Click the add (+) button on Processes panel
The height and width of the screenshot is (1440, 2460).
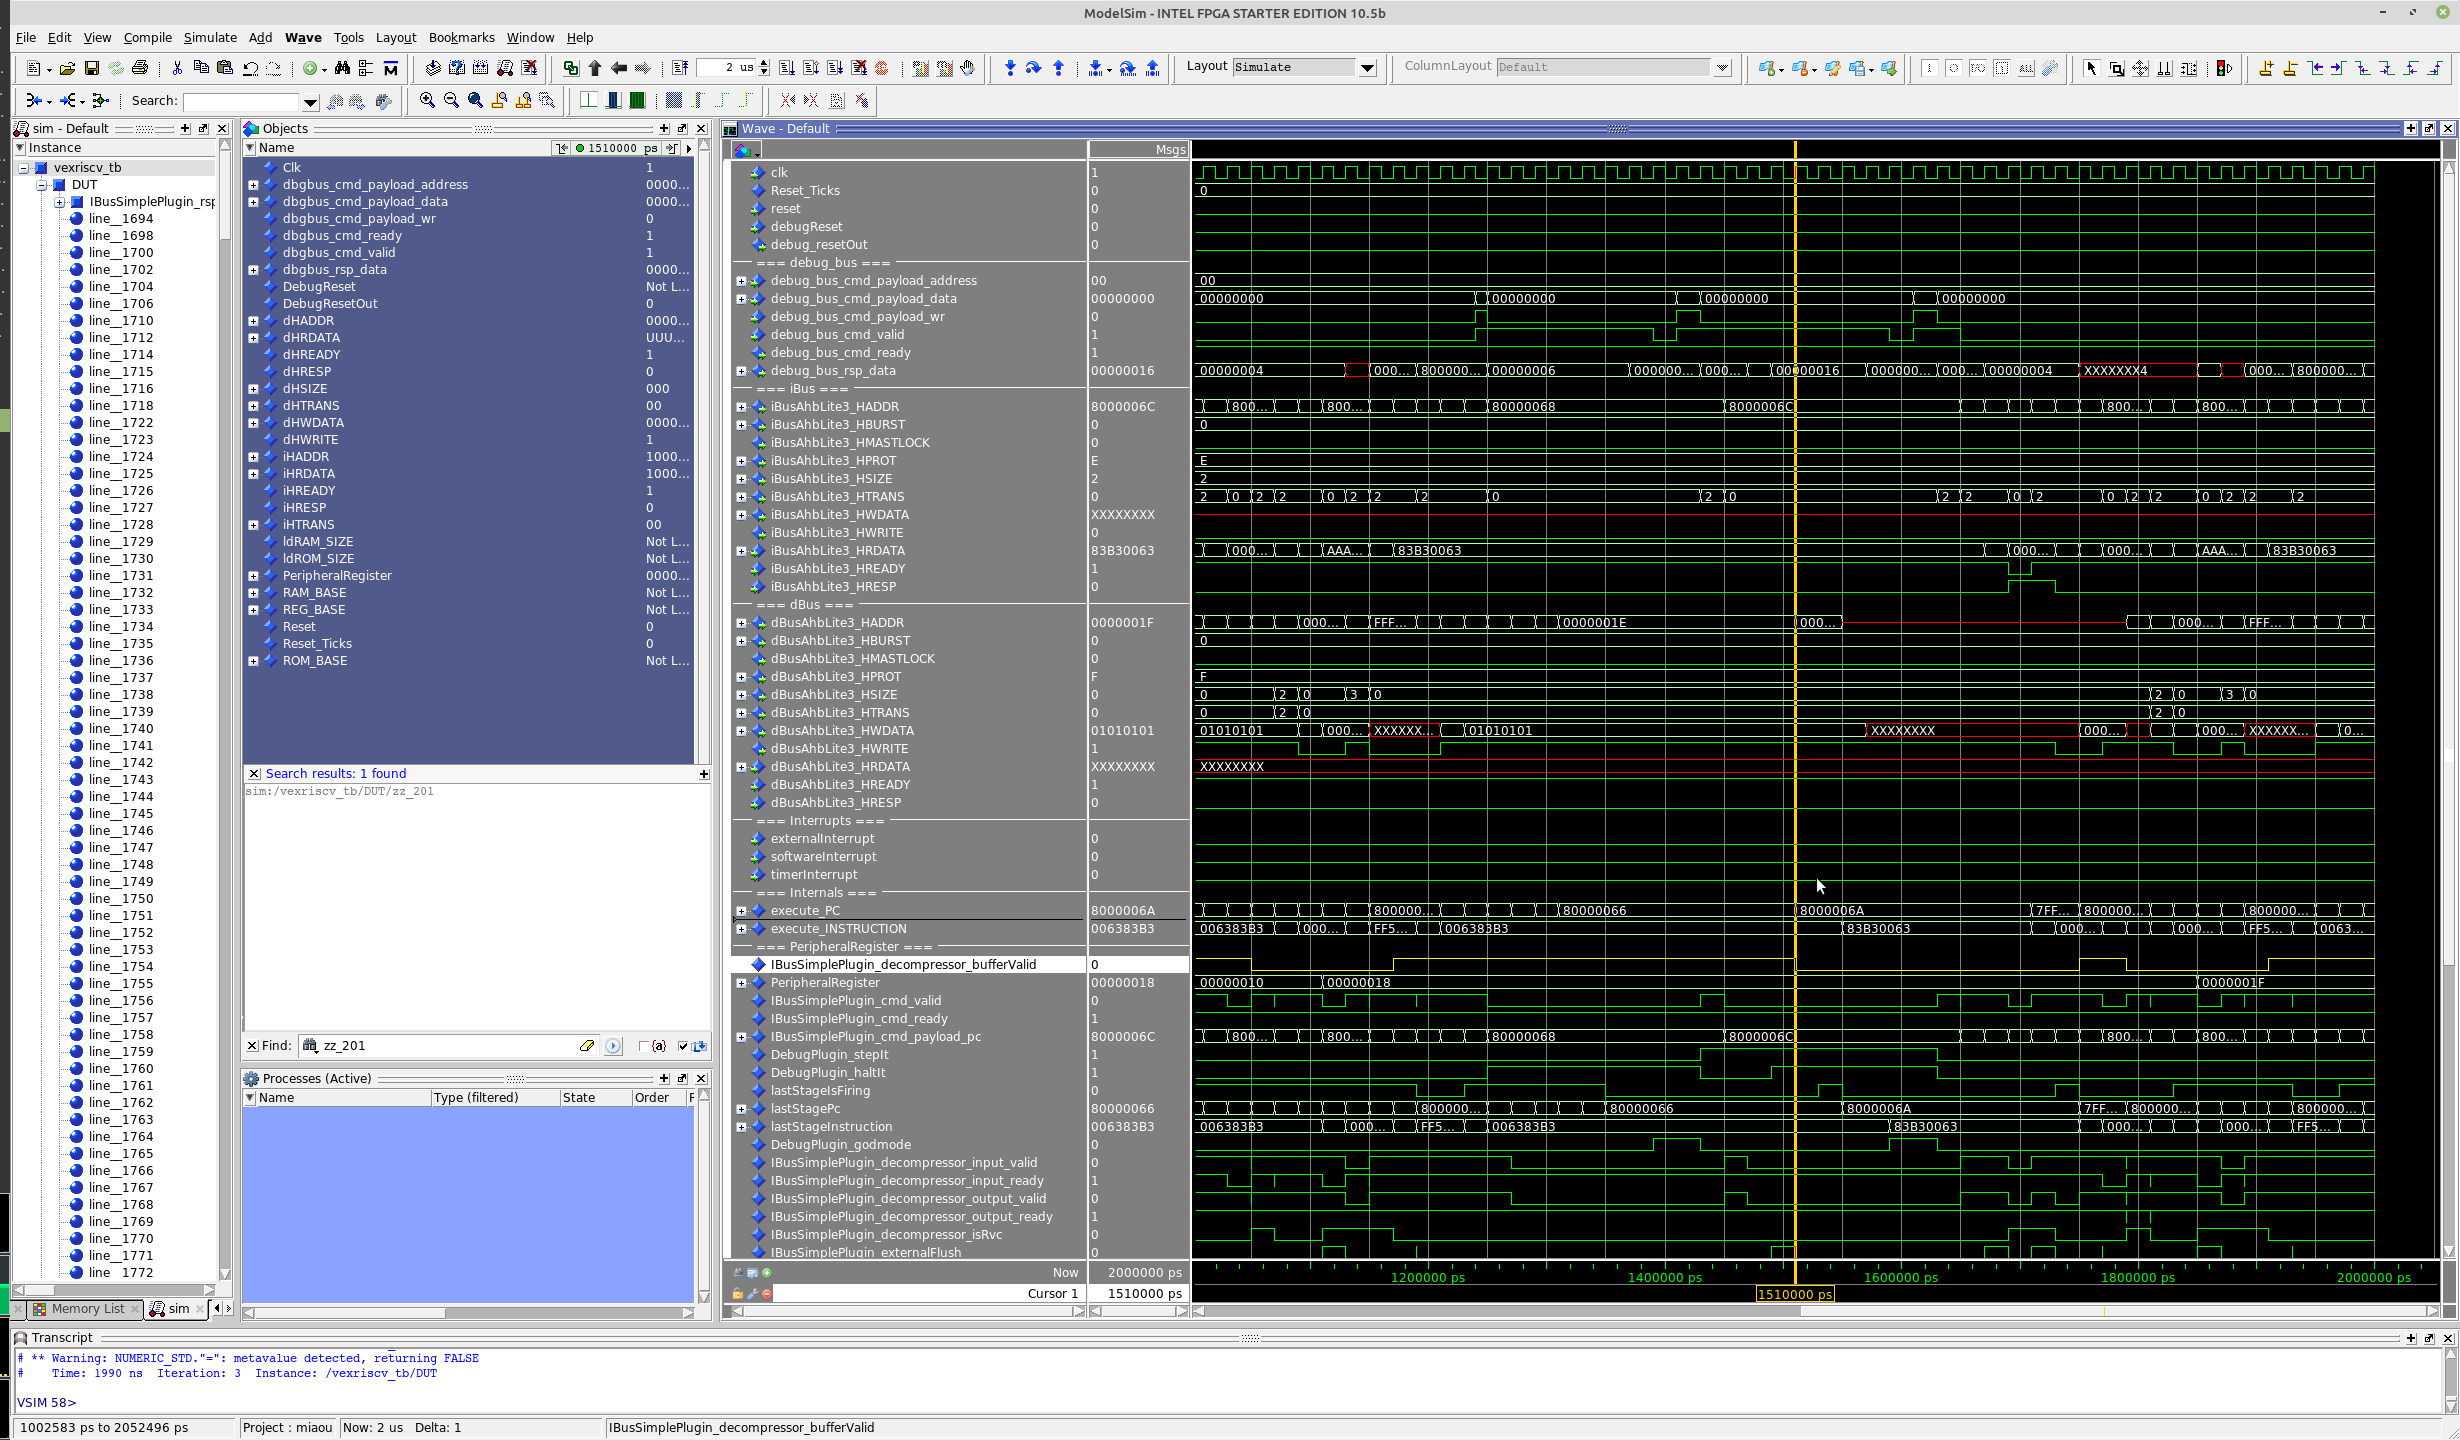tap(663, 1078)
